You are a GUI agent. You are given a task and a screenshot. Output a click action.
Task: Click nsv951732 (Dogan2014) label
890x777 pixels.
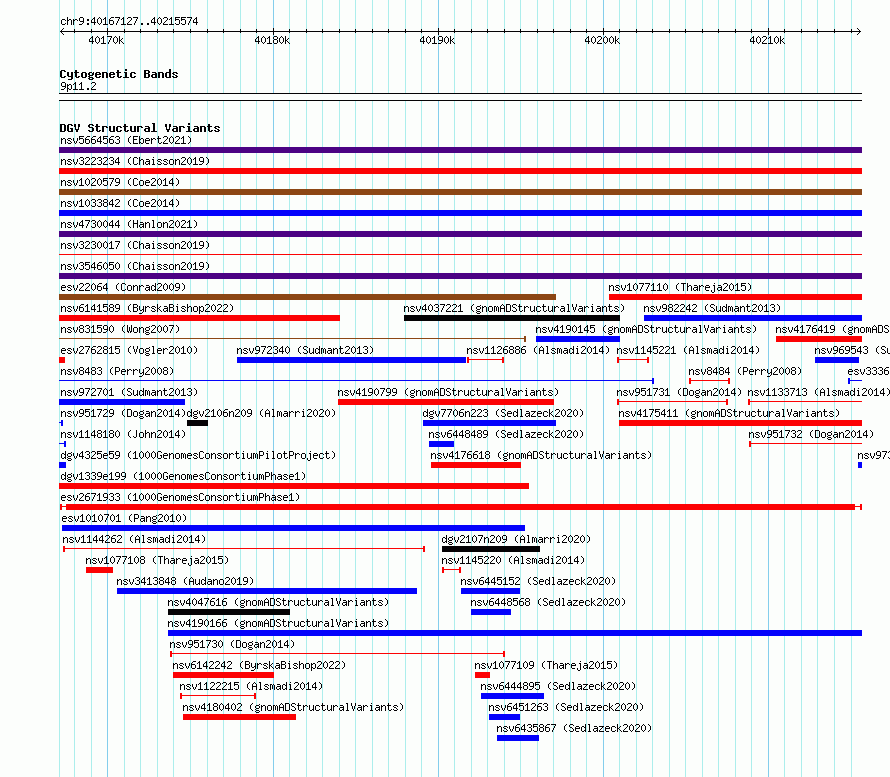pyautogui.click(x=811, y=434)
